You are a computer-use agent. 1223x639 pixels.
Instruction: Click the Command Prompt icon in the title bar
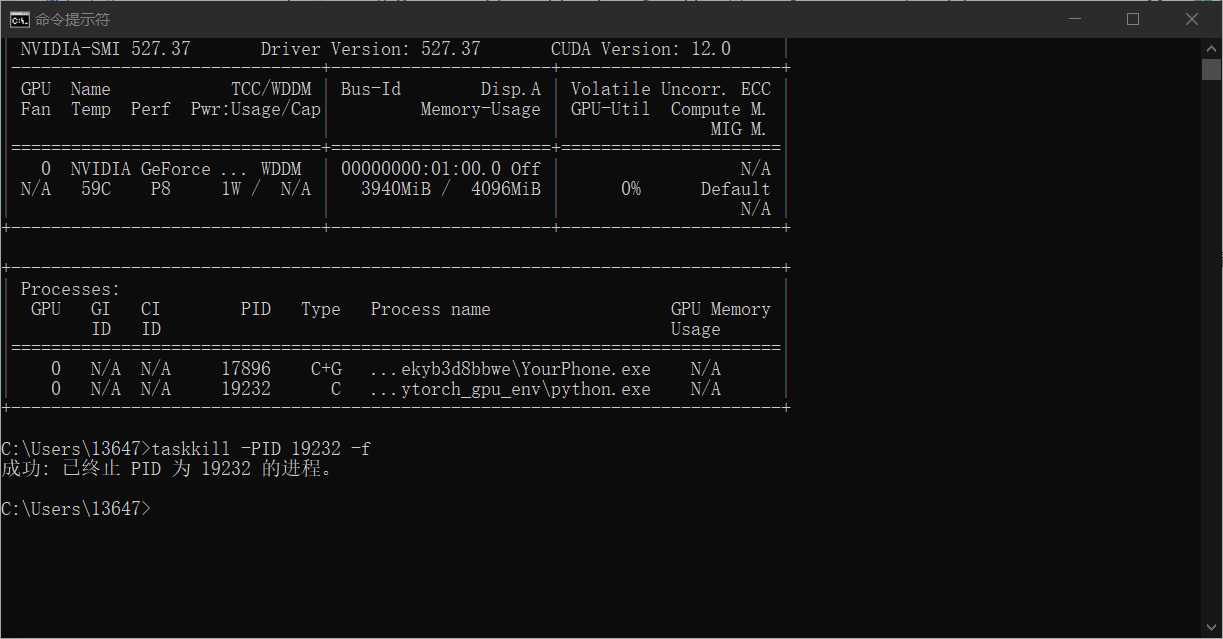coord(18,19)
